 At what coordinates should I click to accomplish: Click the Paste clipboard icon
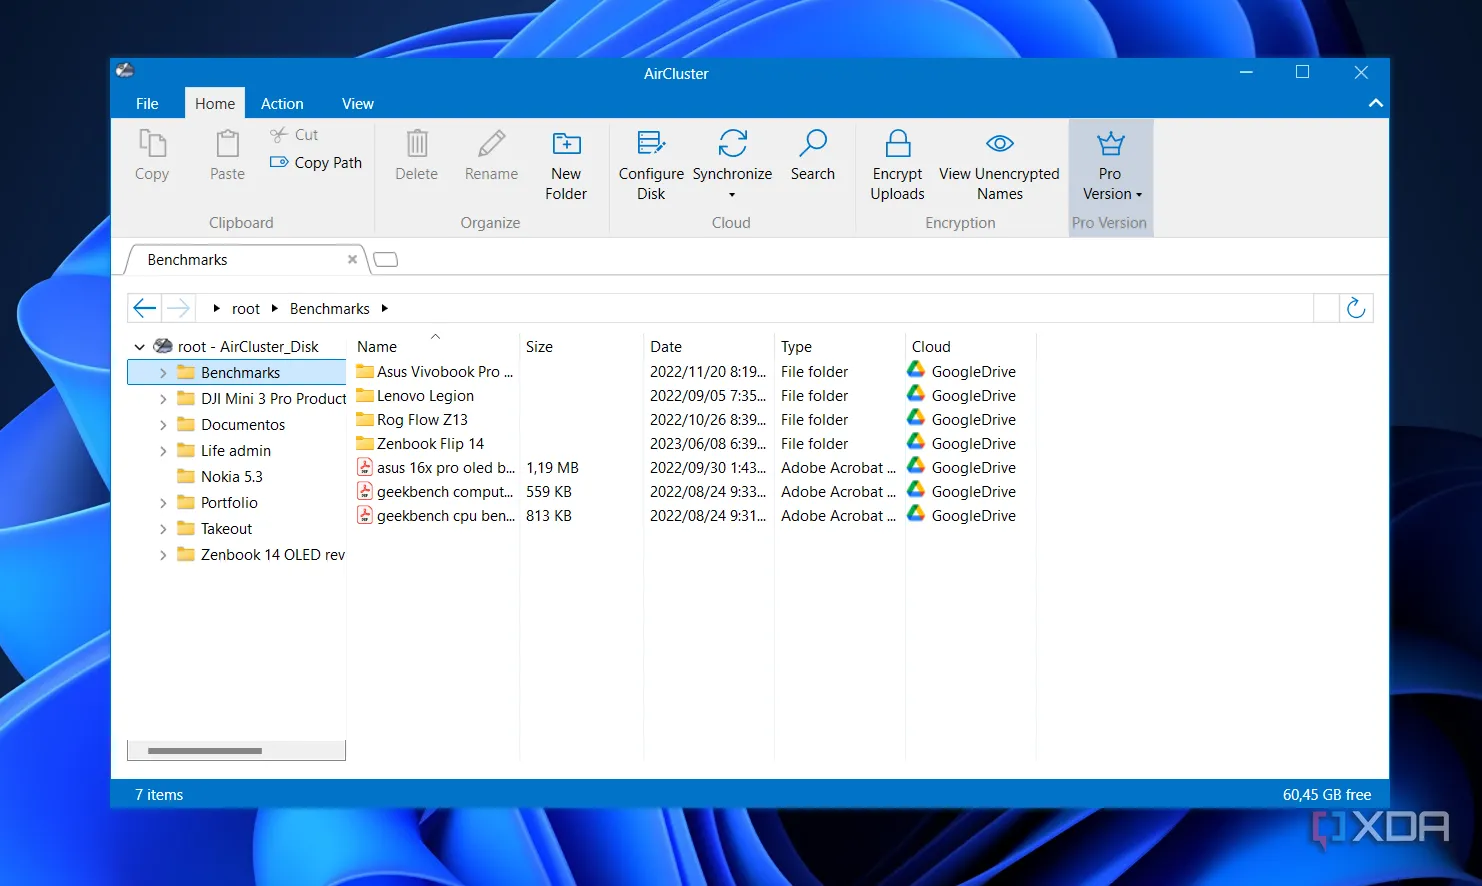pos(228,144)
